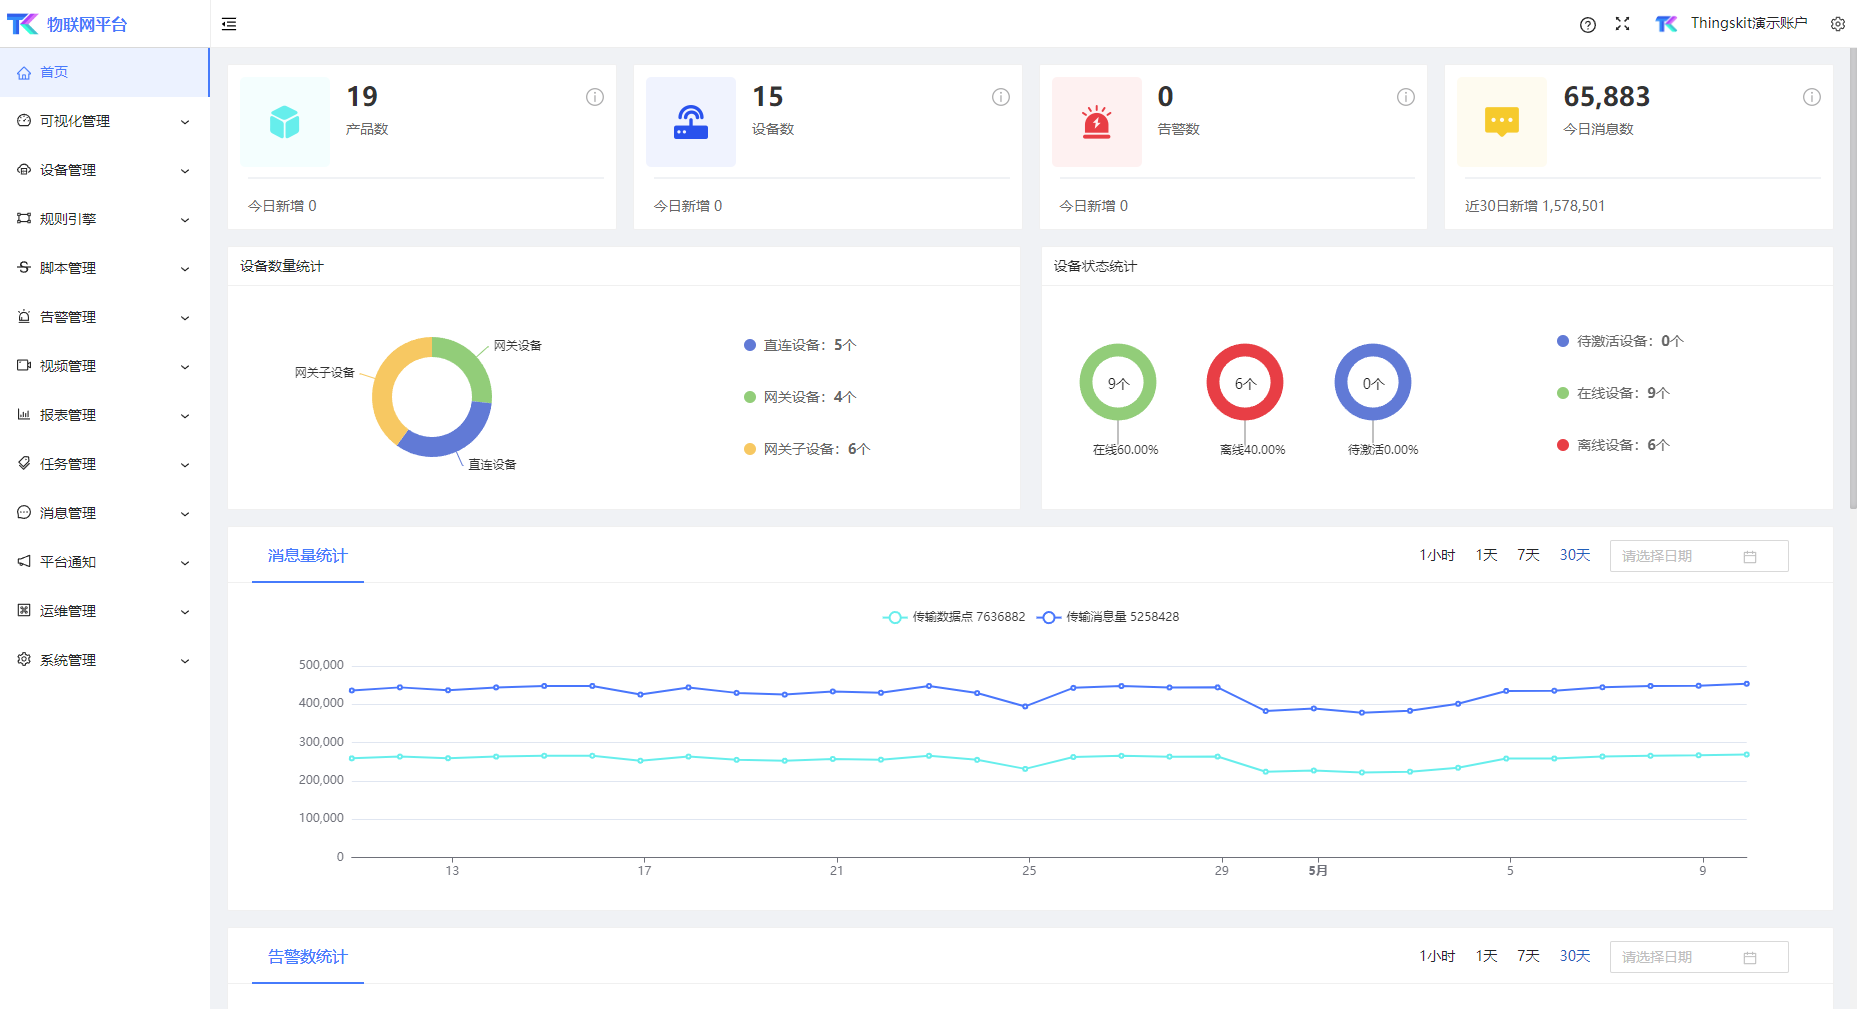Click the 设备管理 sidebar icon
The image size is (1857, 1009).
click(x=24, y=170)
